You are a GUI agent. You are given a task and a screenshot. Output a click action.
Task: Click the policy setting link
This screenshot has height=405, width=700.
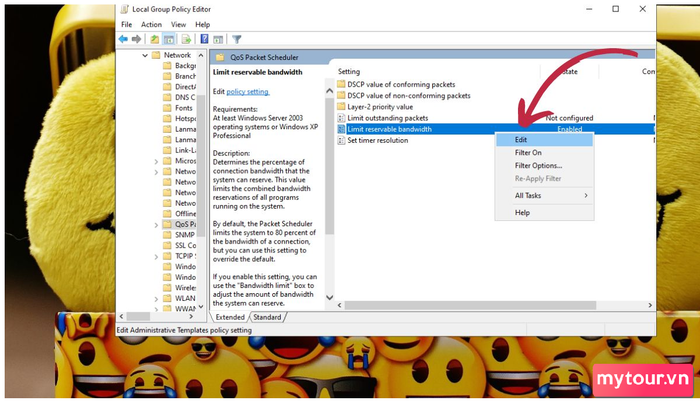click(248, 92)
